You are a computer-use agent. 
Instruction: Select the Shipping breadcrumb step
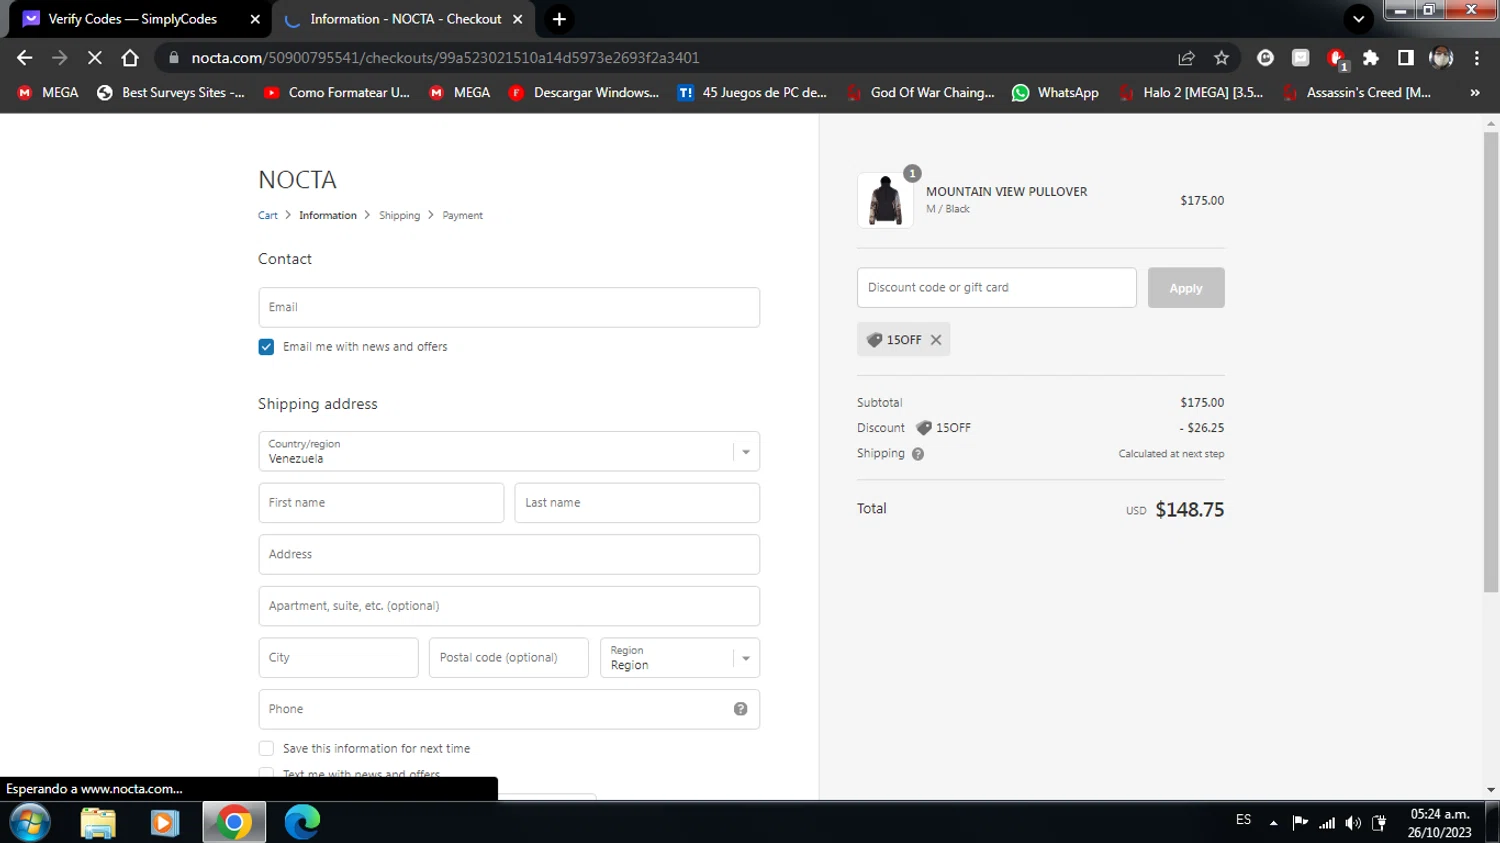click(x=399, y=216)
